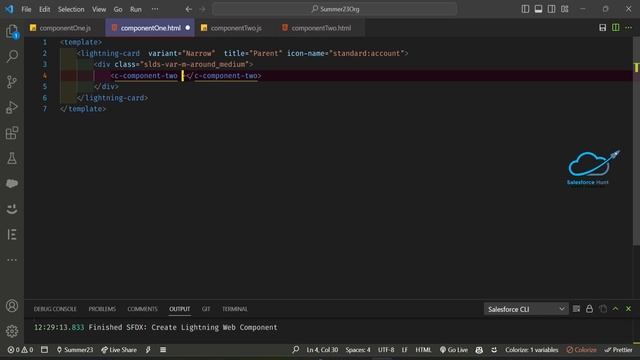This screenshot has height=360, width=640.
Task: Open Source Control view
Action: [x=12, y=82]
